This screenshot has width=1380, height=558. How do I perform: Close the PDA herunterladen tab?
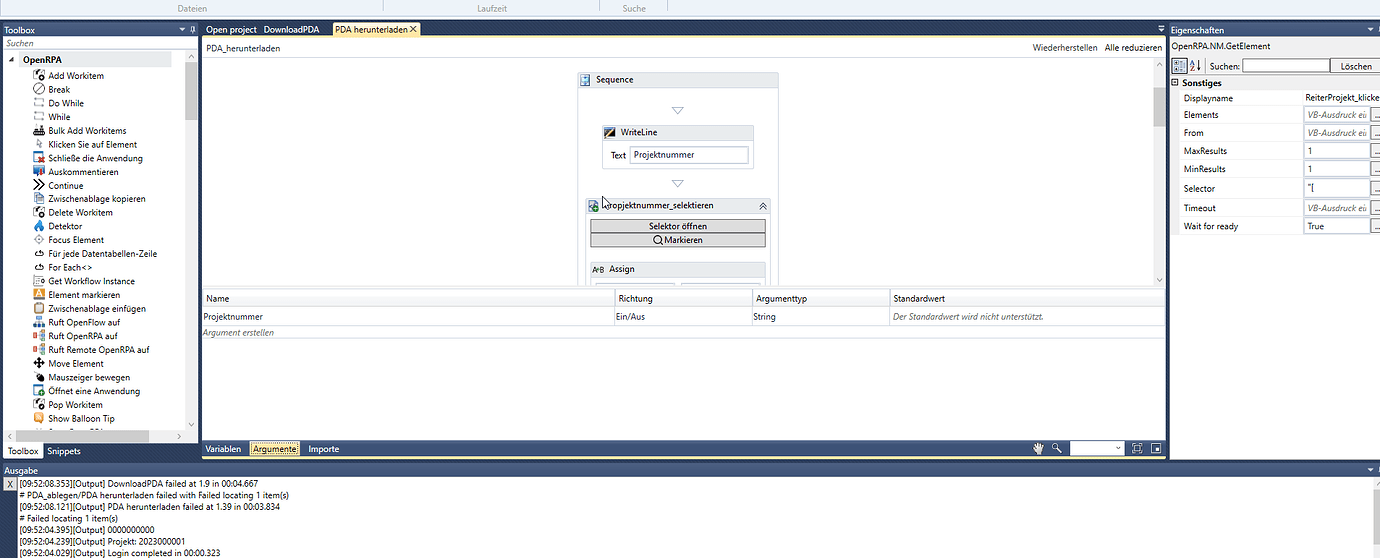[413, 30]
